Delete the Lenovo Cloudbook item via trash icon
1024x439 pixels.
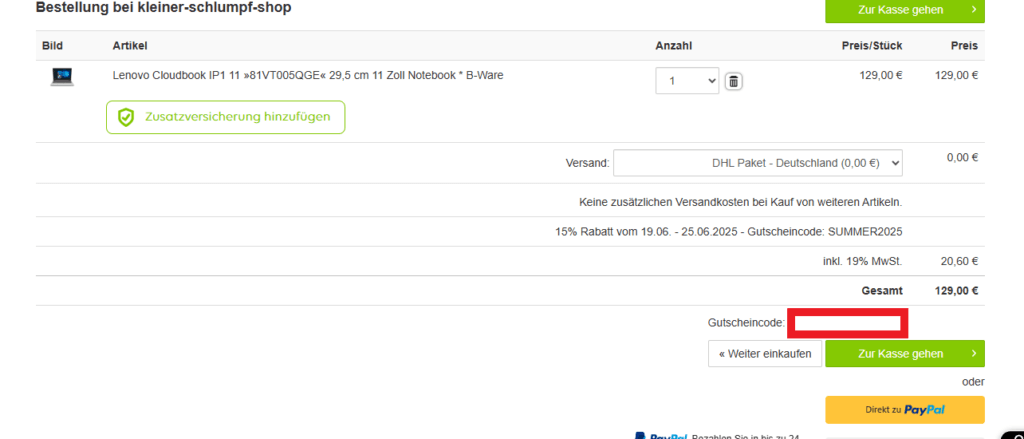coord(733,82)
